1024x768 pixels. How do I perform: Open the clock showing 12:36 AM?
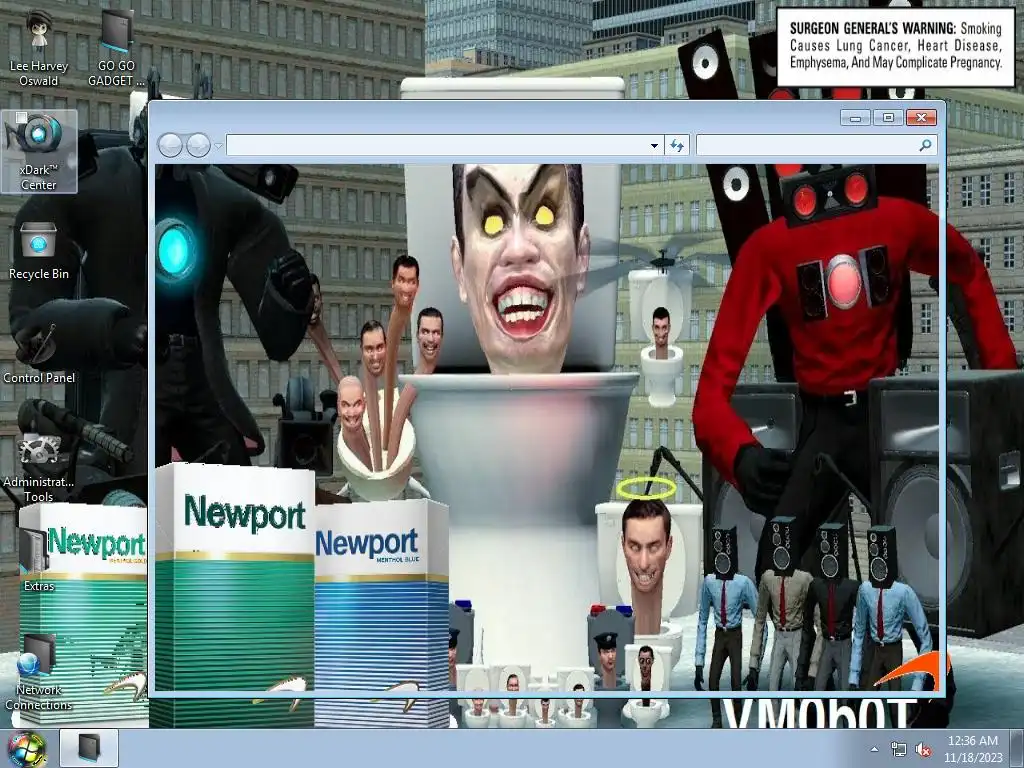pyautogui.click(x=973, y=749)
